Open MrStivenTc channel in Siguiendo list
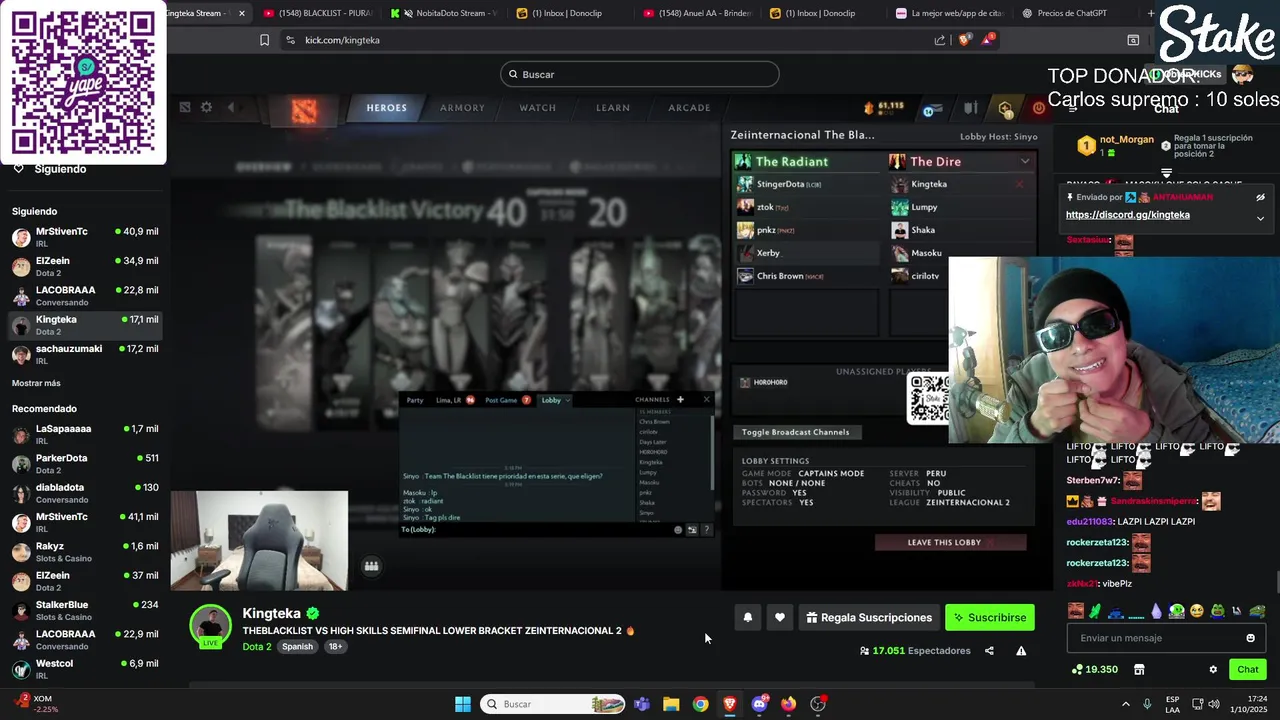Viewport: 1280px width, 720px height. click(85, 237)
